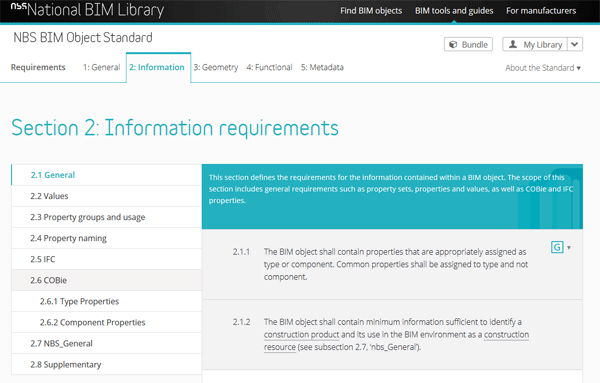Select the 2: Information tab

(158, 67)
